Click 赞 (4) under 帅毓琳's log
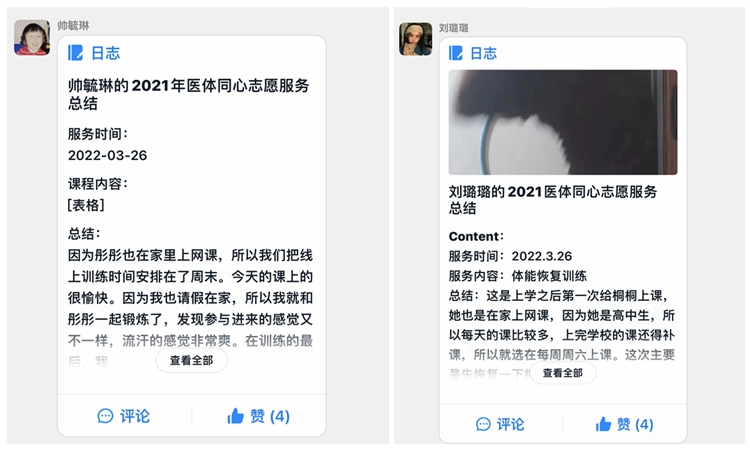The width and height of the screenshot is (750, 451). click(x=270, y=416)
